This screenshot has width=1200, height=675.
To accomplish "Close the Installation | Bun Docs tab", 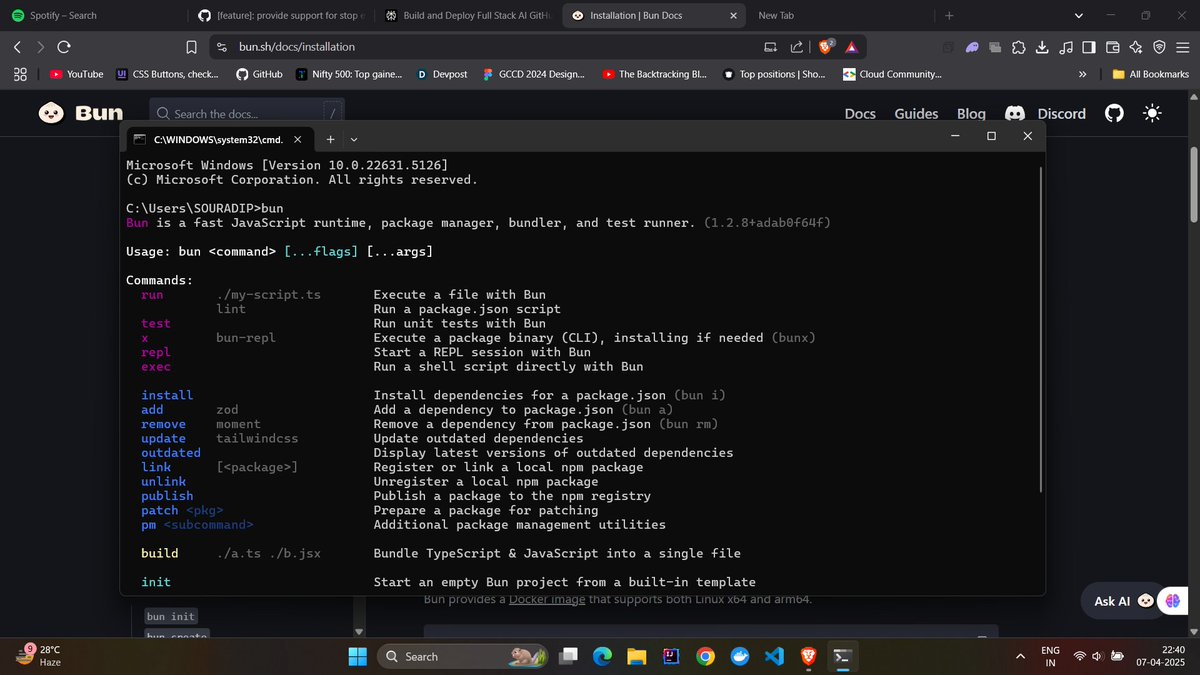I will tap(734, 16).
